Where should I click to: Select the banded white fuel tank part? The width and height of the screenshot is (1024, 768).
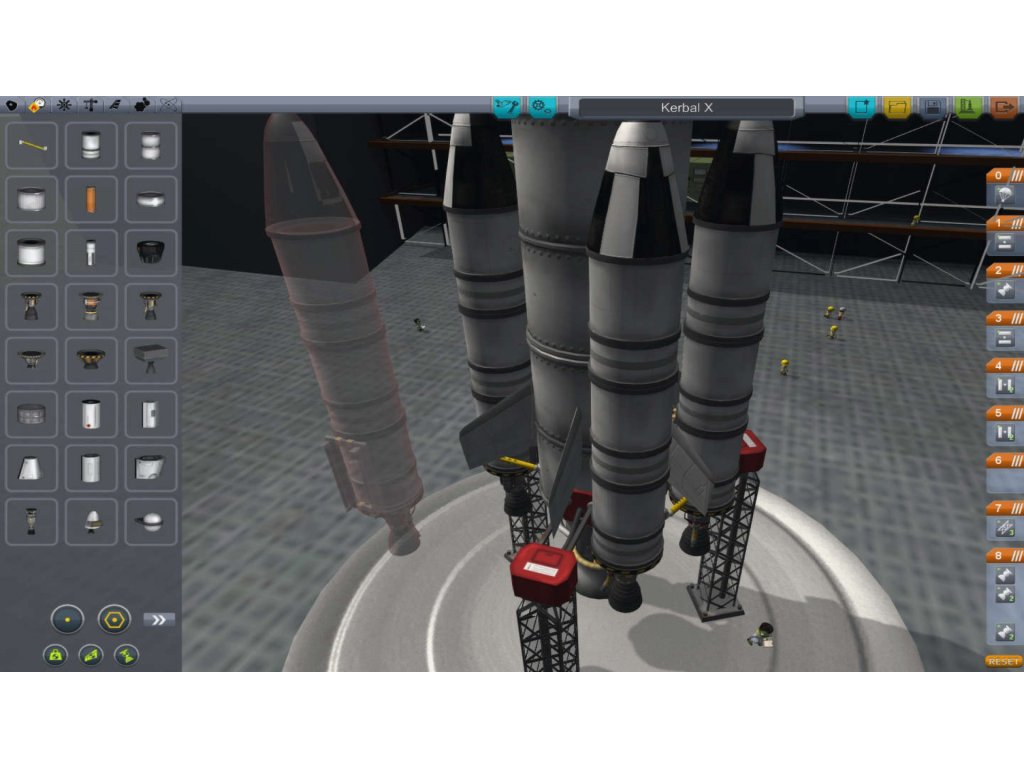pyautogui.click(x=91, y=145)
